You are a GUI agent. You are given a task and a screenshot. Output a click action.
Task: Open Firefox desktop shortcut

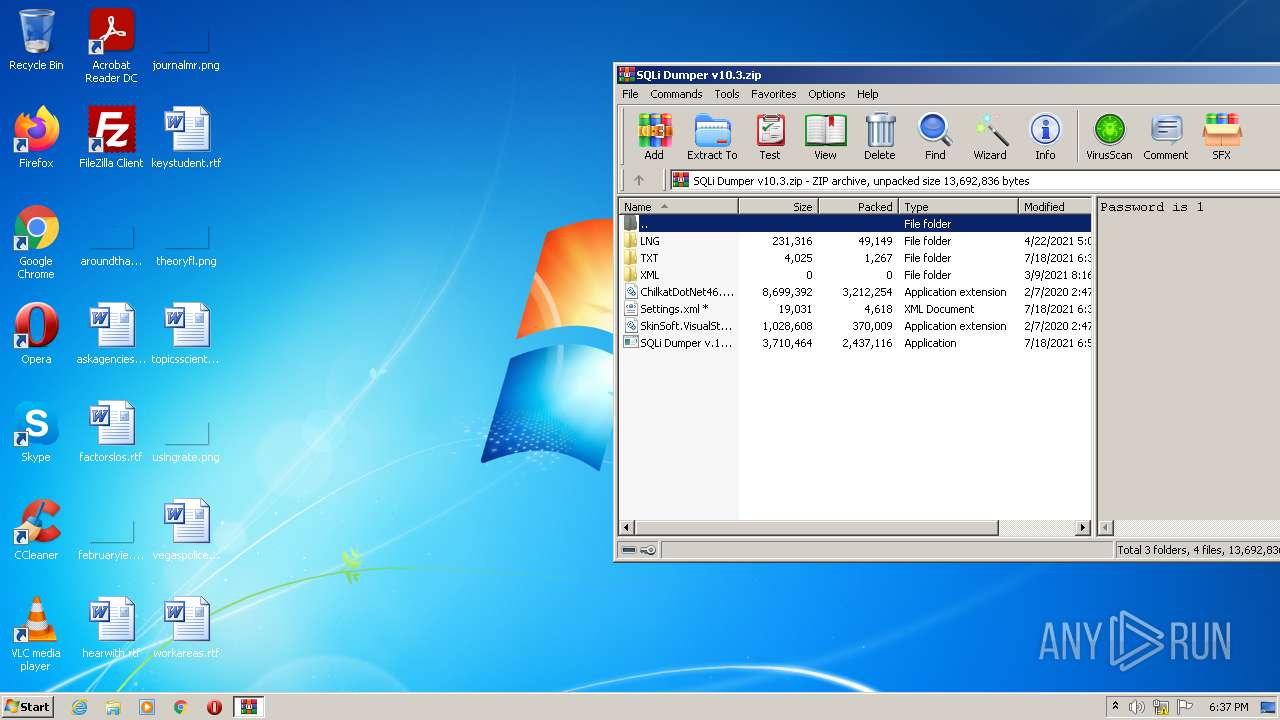[x=36, y=138]
